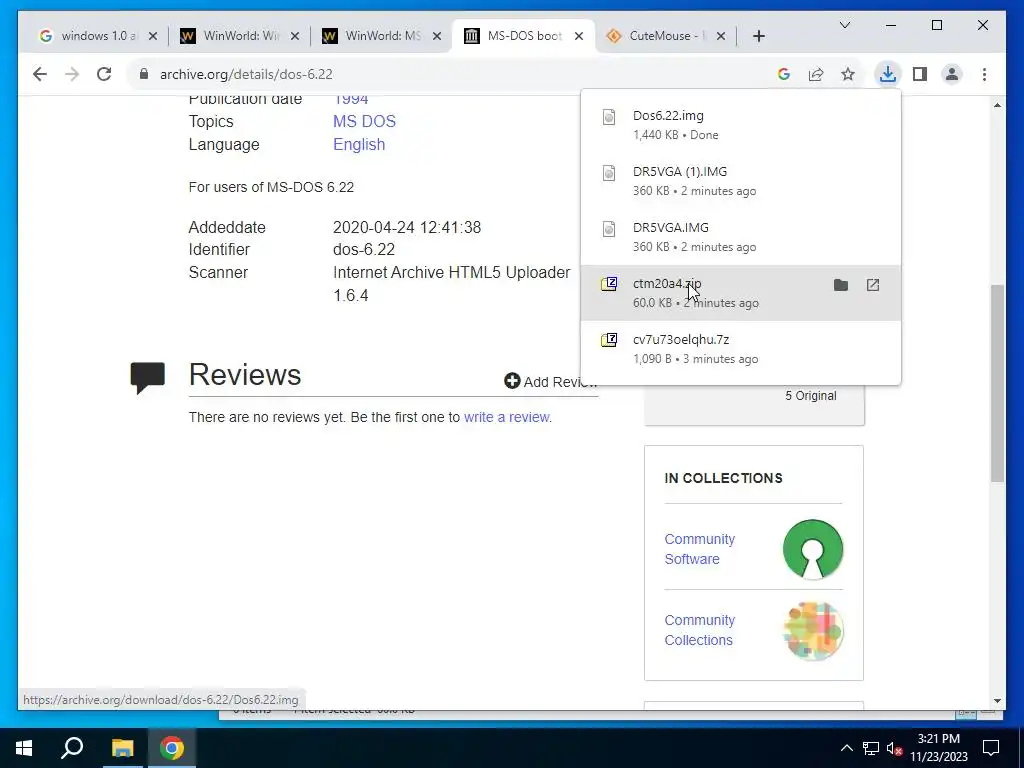
Task: Open the Chrome profile menu
Action: coord(952,74)
